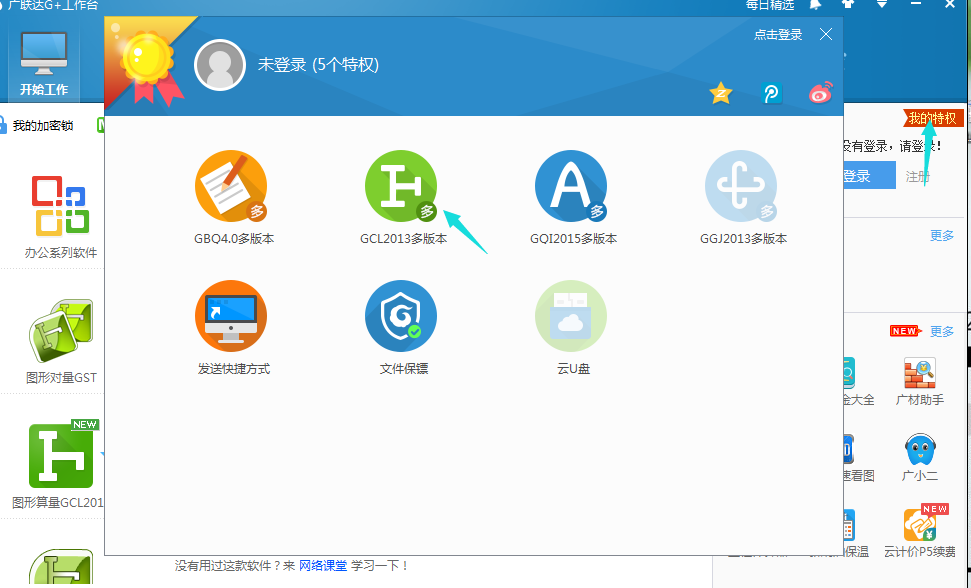Click the bell notification icon
The height and width of the screenshot is (588, 971).
(816, 4)
